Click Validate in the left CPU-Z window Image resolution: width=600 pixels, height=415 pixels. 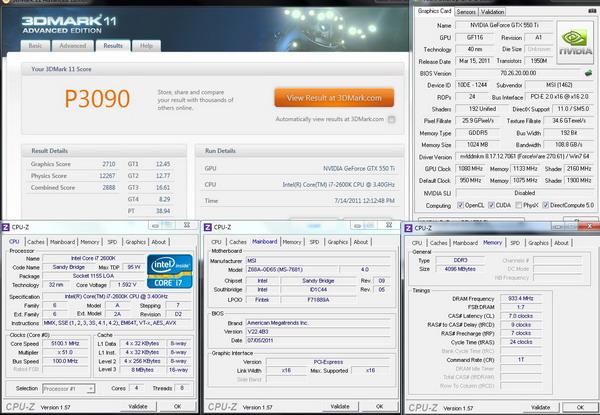tap(138, 406)
